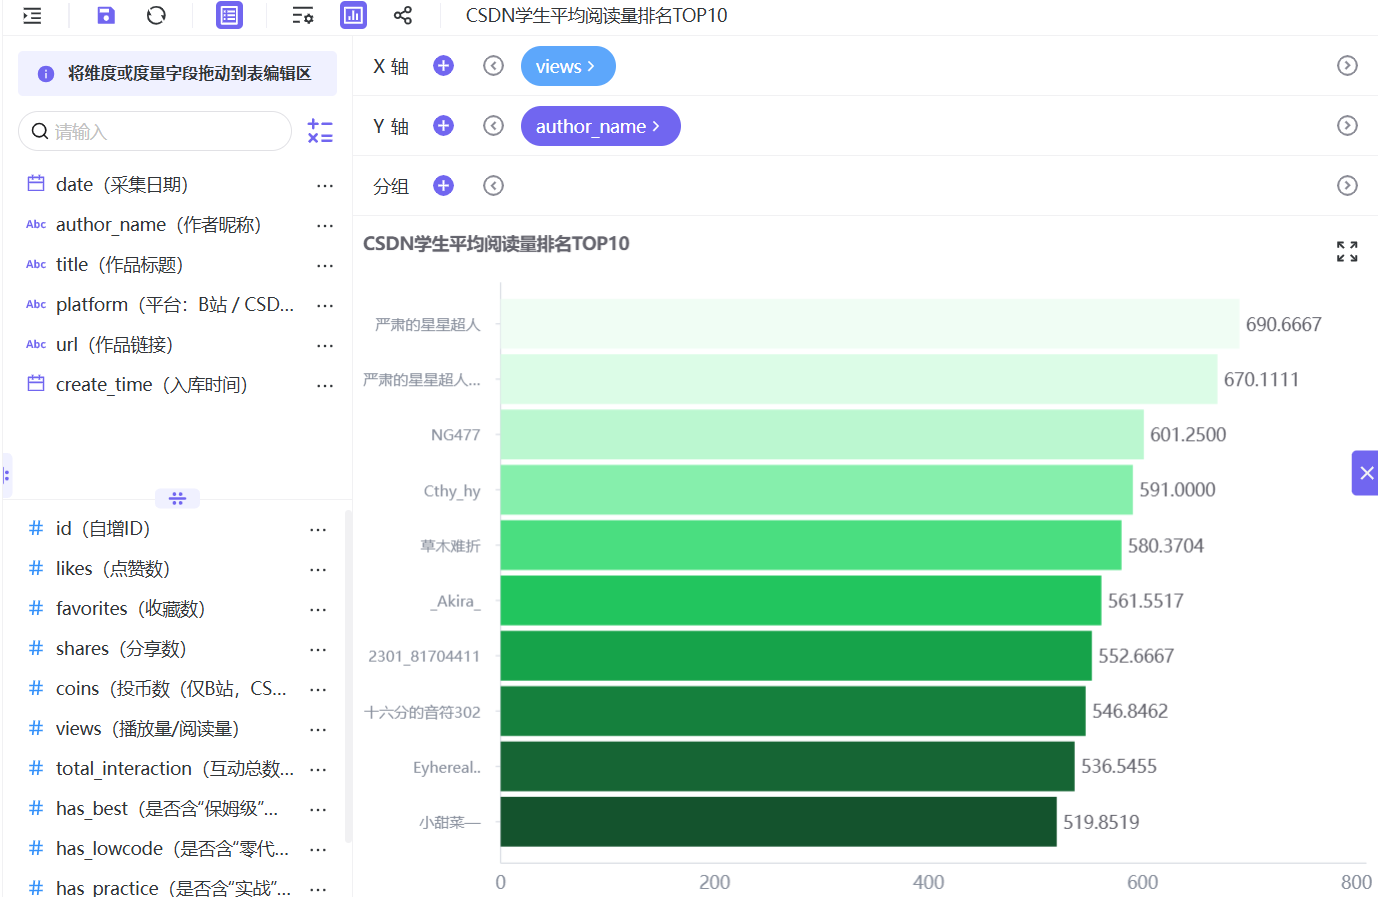Expand the chart to fullscreen
Image resolution: width=1378 pixels, height=897 pixels.
(x=1347, y=251)
